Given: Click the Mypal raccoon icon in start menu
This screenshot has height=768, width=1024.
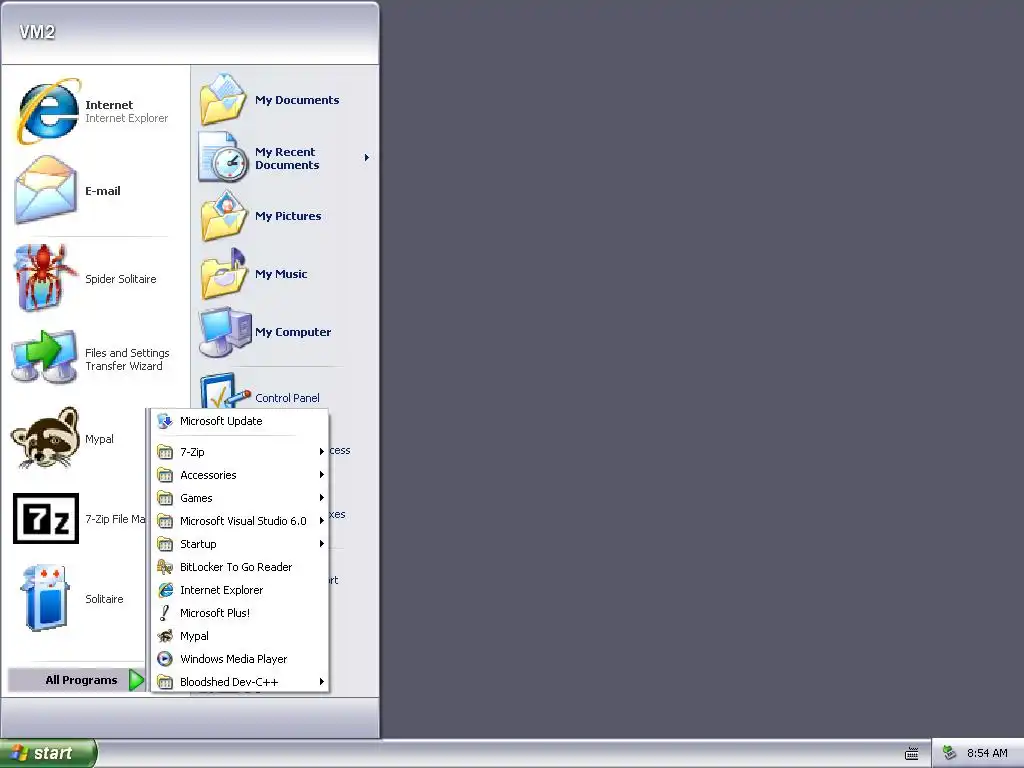Looking at the screenshot, I should point(45,438).
